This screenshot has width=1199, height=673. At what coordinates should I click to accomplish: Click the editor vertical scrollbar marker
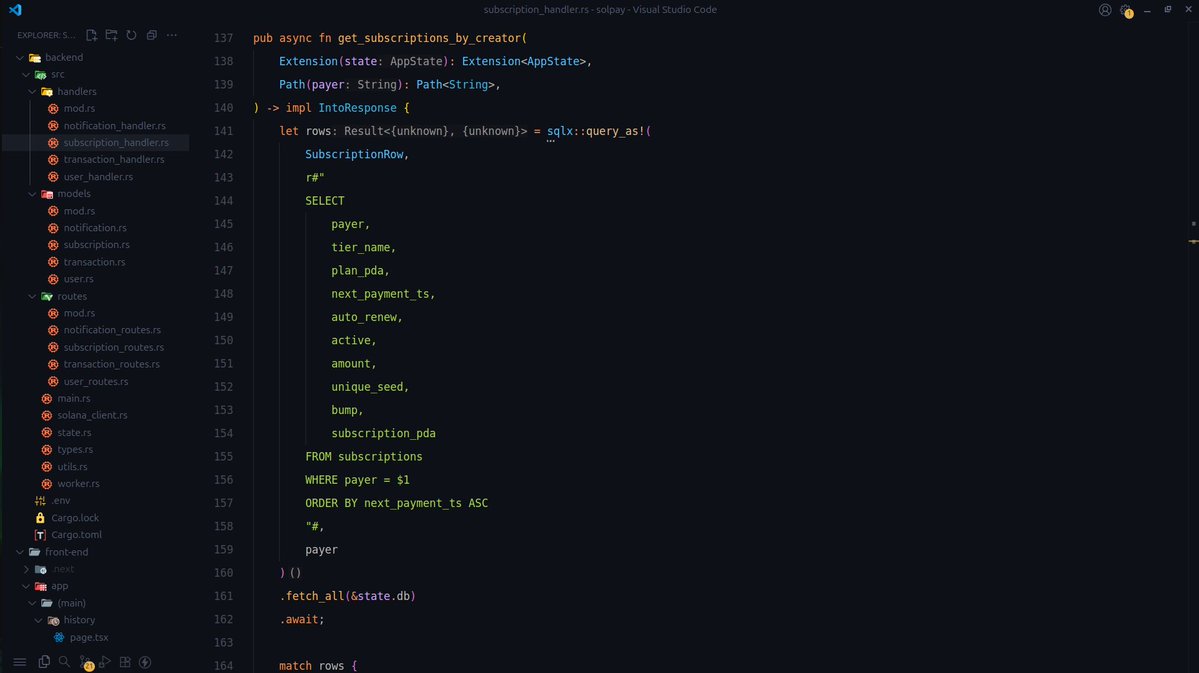point(1193,242)
